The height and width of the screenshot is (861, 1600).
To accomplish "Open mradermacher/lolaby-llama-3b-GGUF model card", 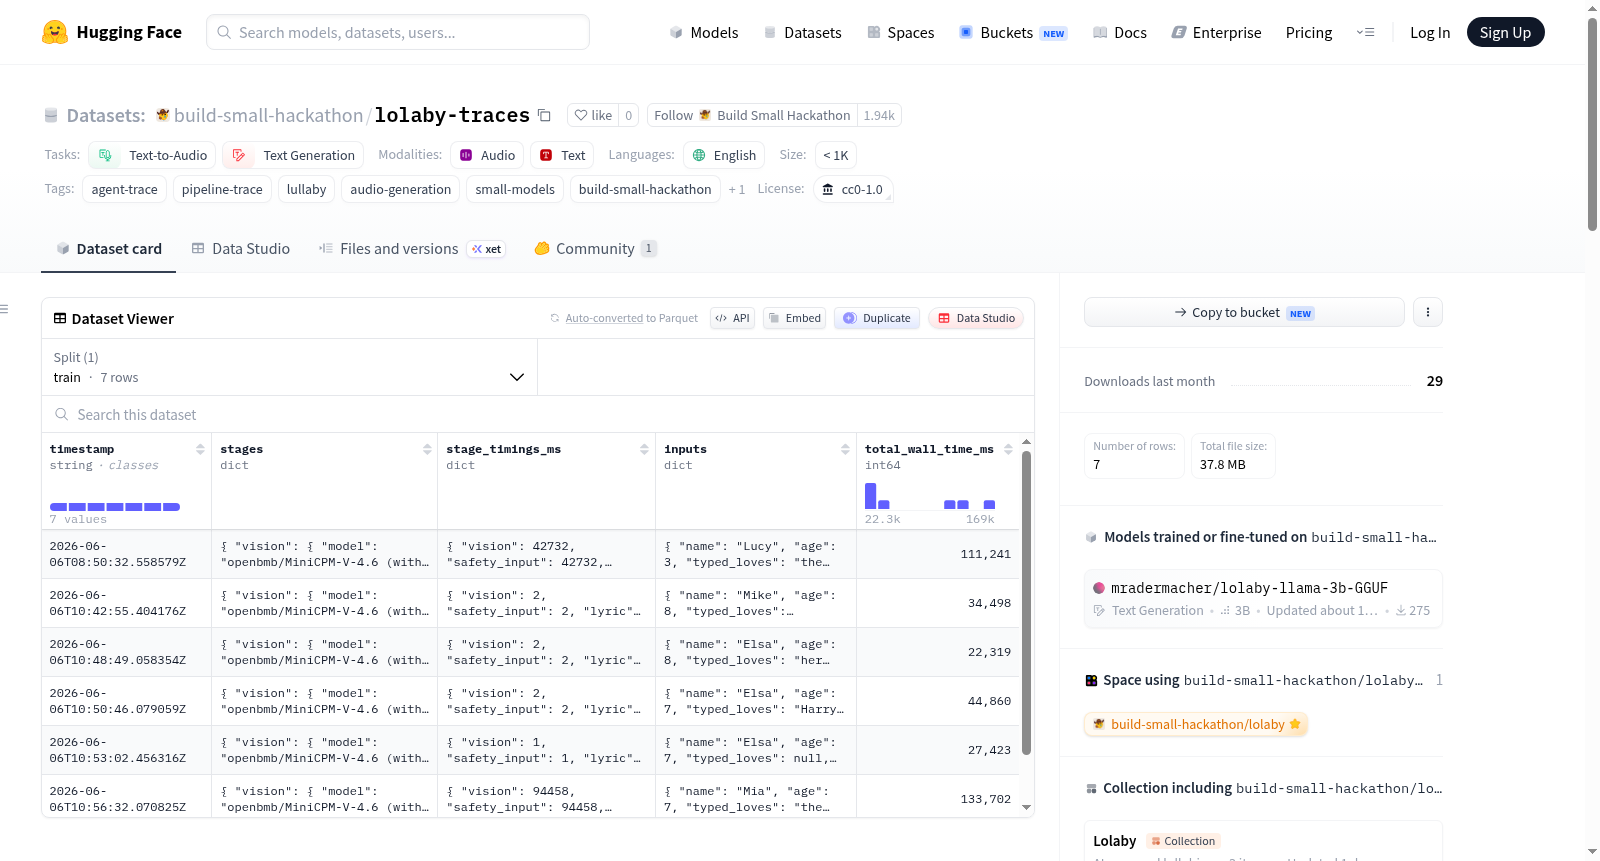I will click(1263, 598).
